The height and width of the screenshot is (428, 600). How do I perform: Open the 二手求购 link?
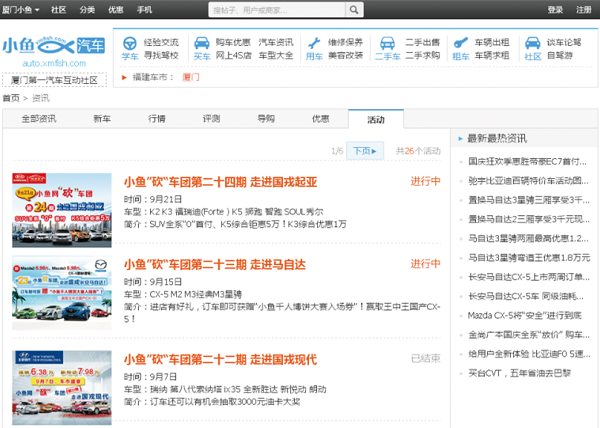coord(422,55)
